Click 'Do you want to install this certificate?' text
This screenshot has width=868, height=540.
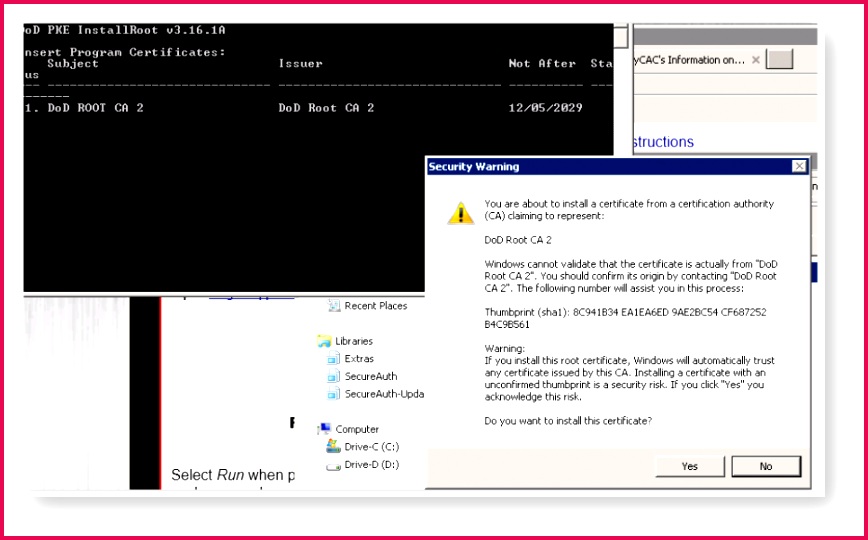pyautogui.click(x=568, y=421)
